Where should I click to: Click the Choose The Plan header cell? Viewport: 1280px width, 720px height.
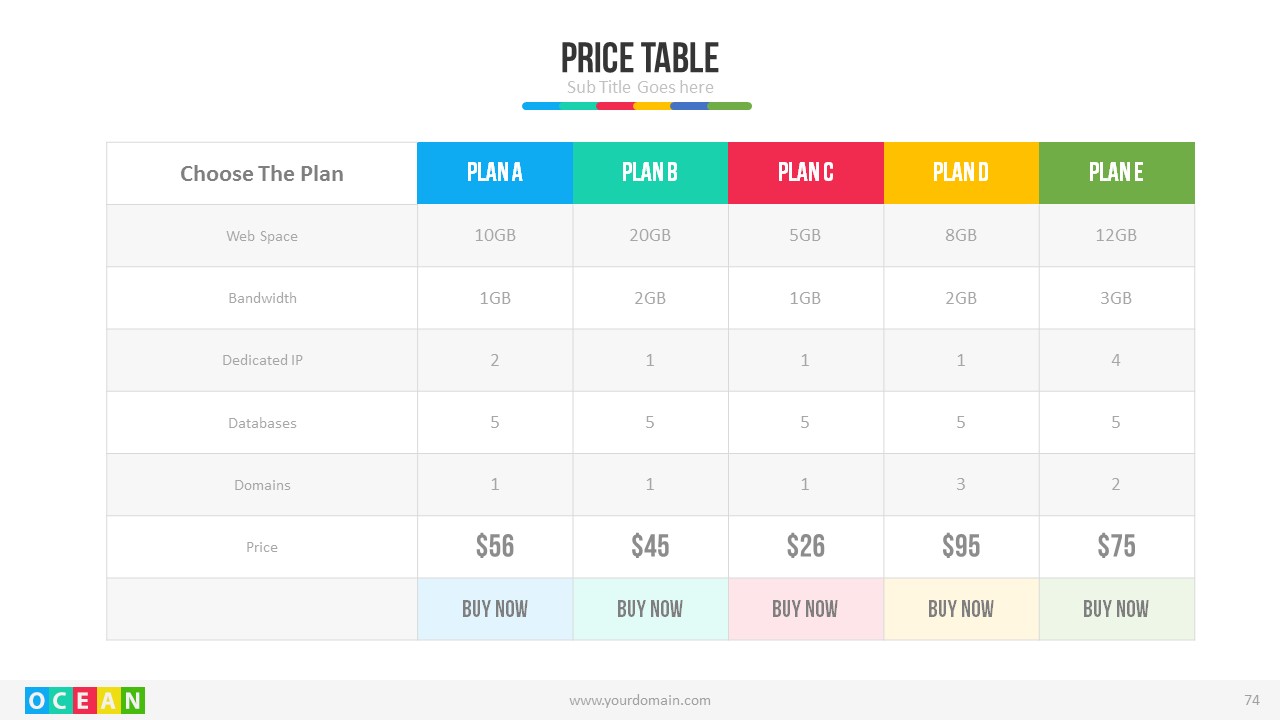(x=262, y=173)
